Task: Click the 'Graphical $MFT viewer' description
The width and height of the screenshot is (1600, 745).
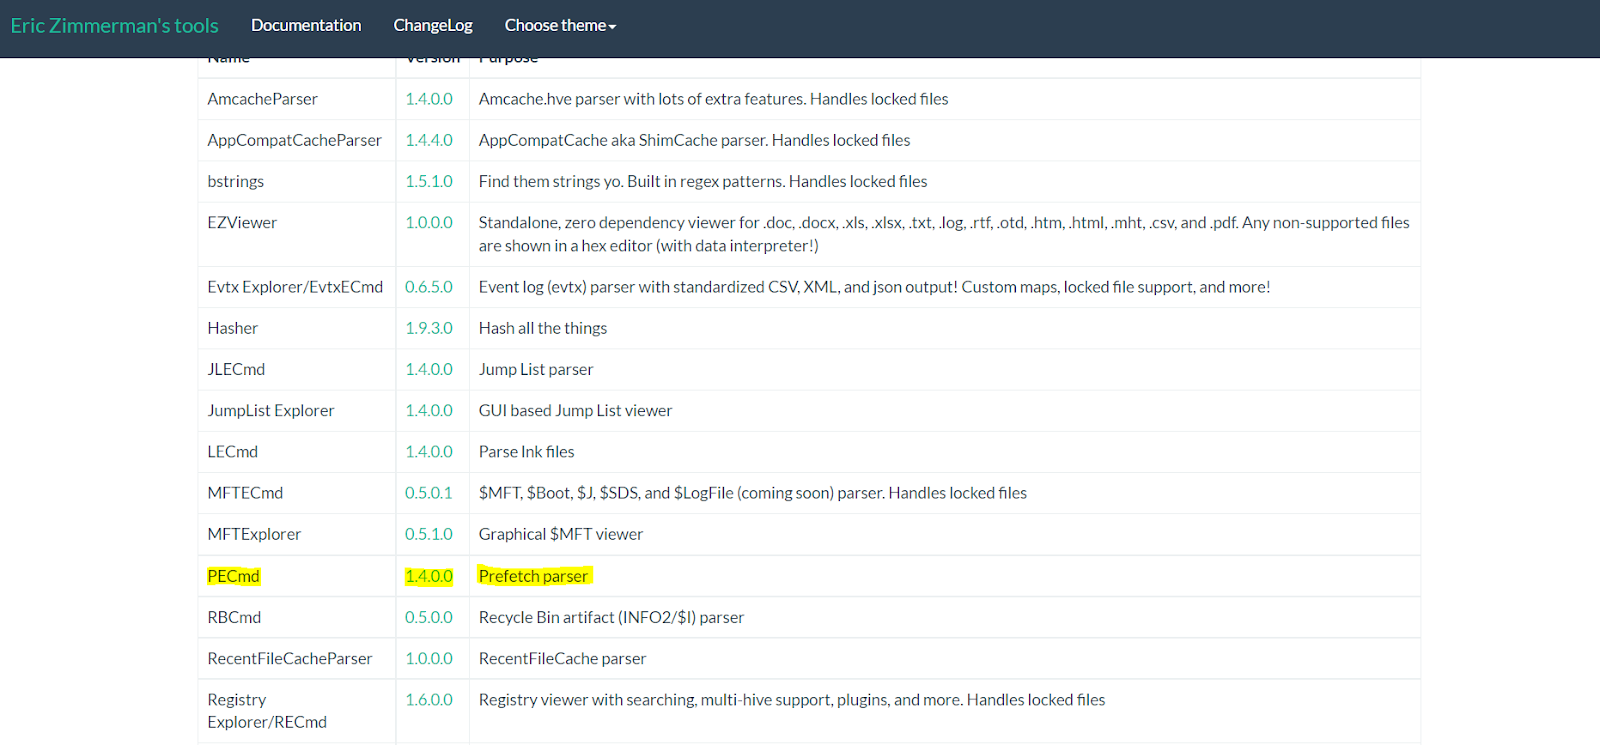Action: click(561, 534)
